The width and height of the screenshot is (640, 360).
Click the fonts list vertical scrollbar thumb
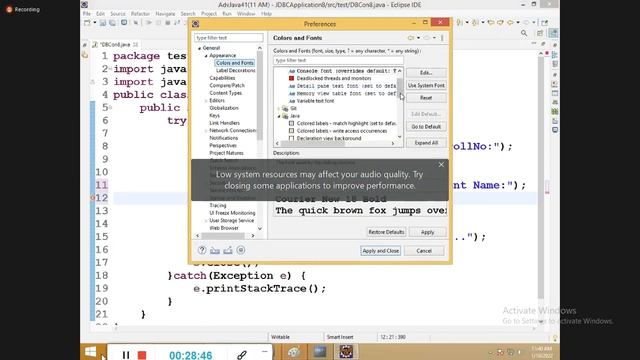(x=400, y=87)
